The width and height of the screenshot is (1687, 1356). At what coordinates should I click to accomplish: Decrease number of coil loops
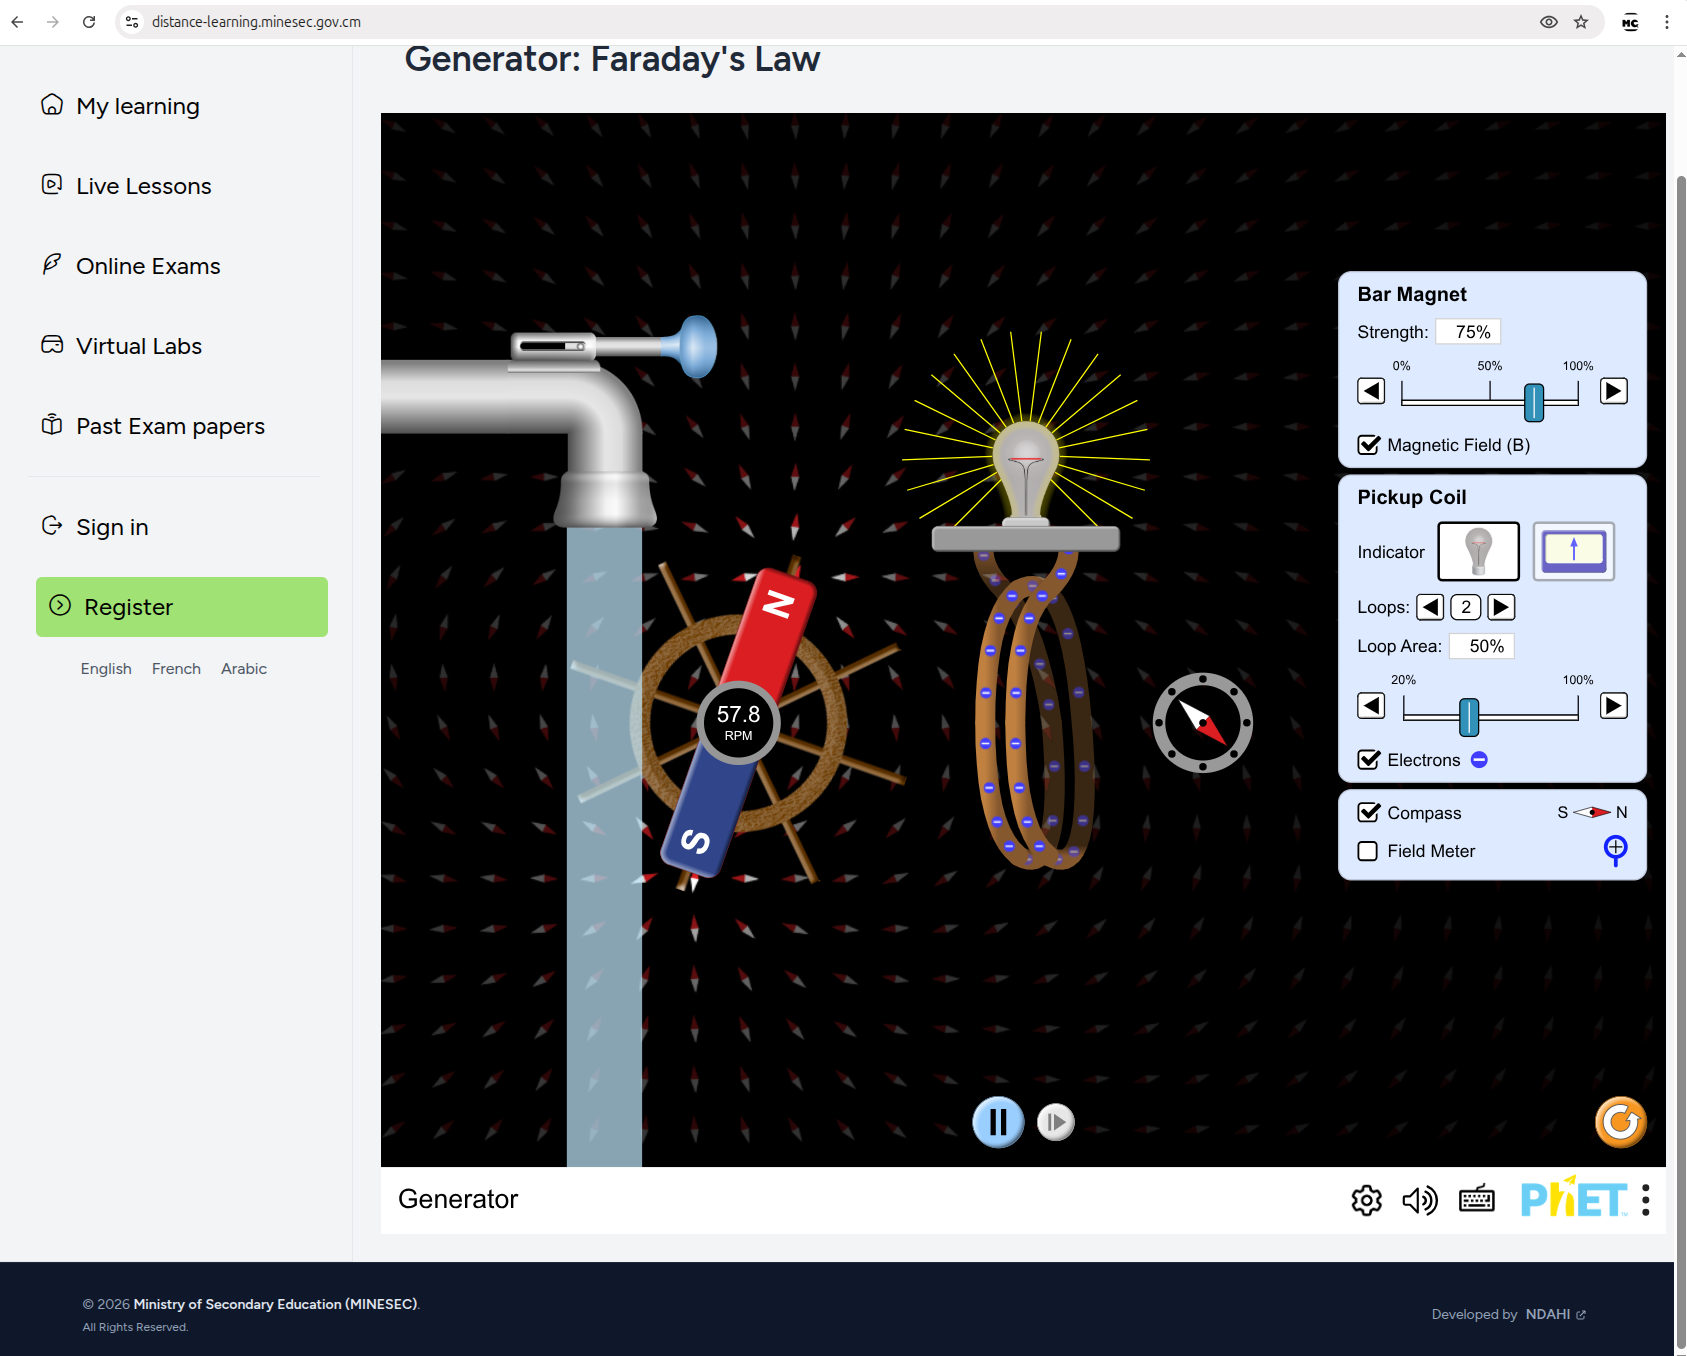(x=1430, y=607)
